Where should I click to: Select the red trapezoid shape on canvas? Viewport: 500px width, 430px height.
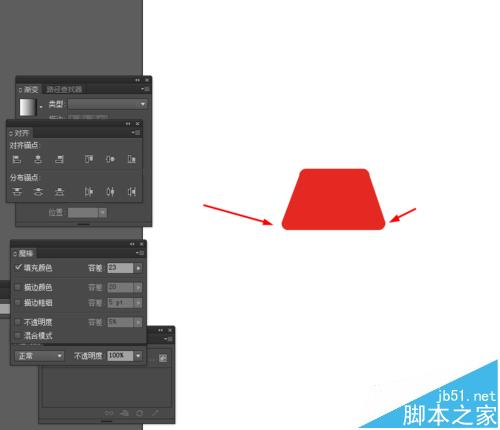pyautogui.click(x=333, y=199)
